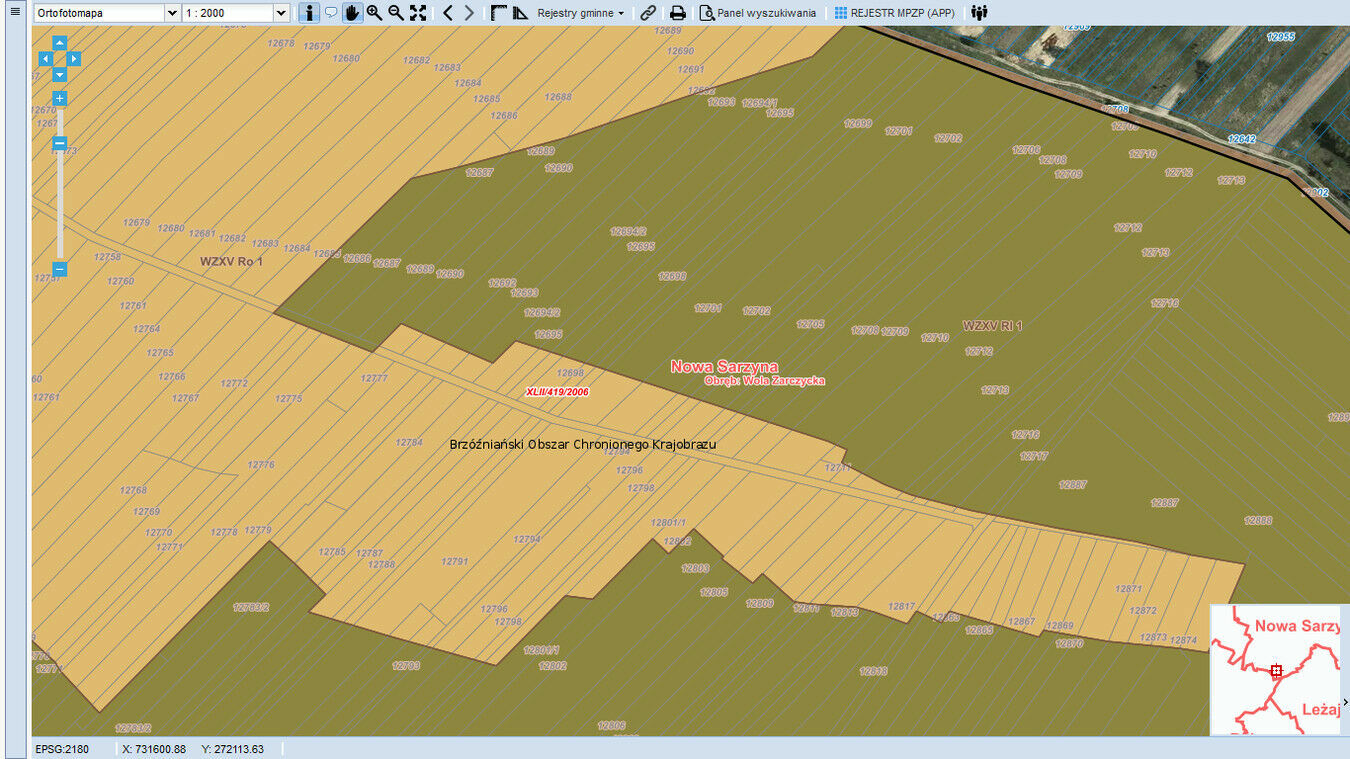Click the zoom out magnifier tool

(x=396, y=13)
